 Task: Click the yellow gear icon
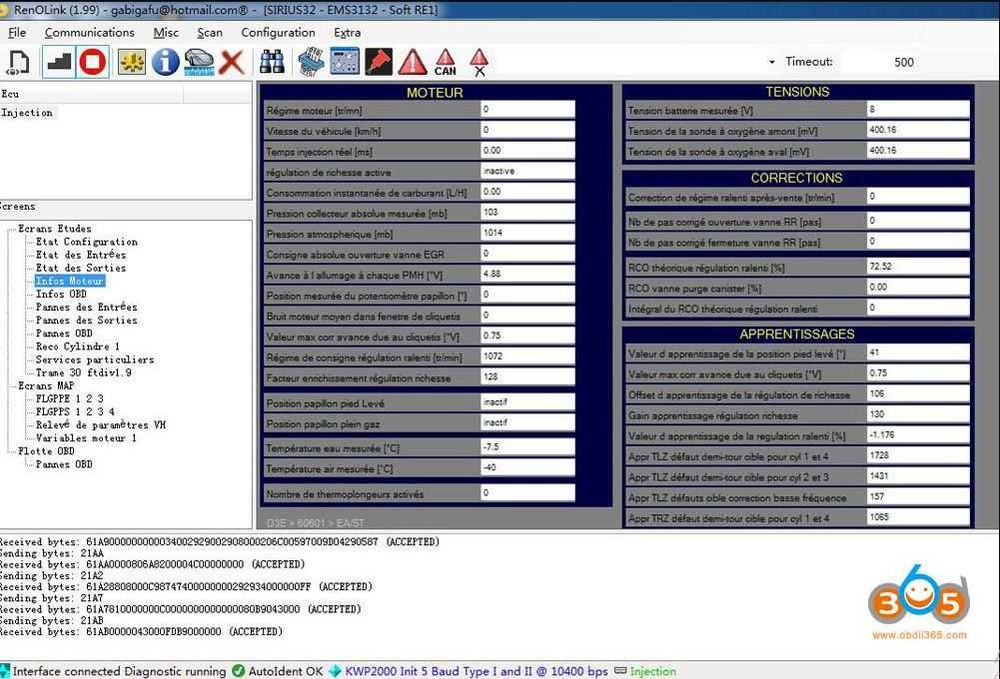point(131,62)
